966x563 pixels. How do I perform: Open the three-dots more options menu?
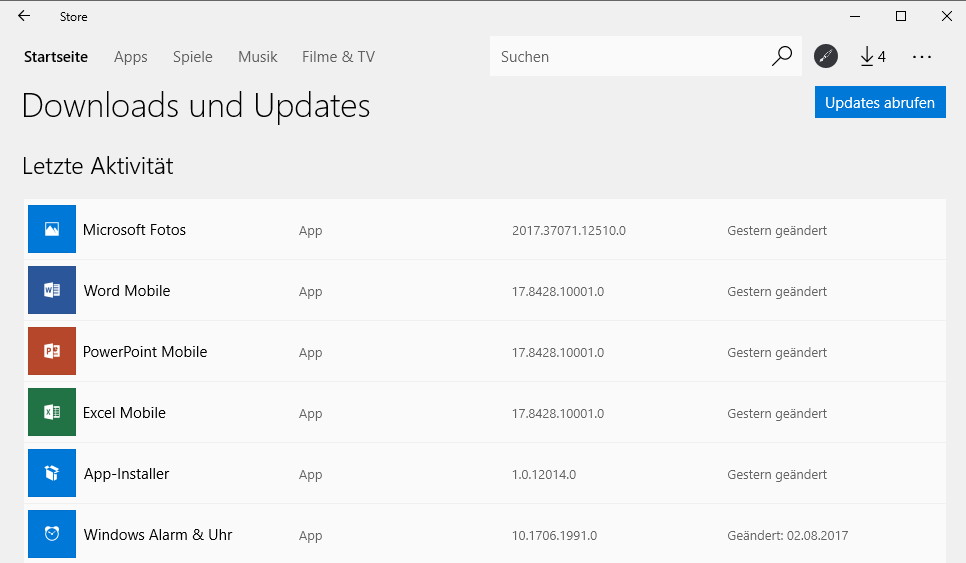point(922,57)
